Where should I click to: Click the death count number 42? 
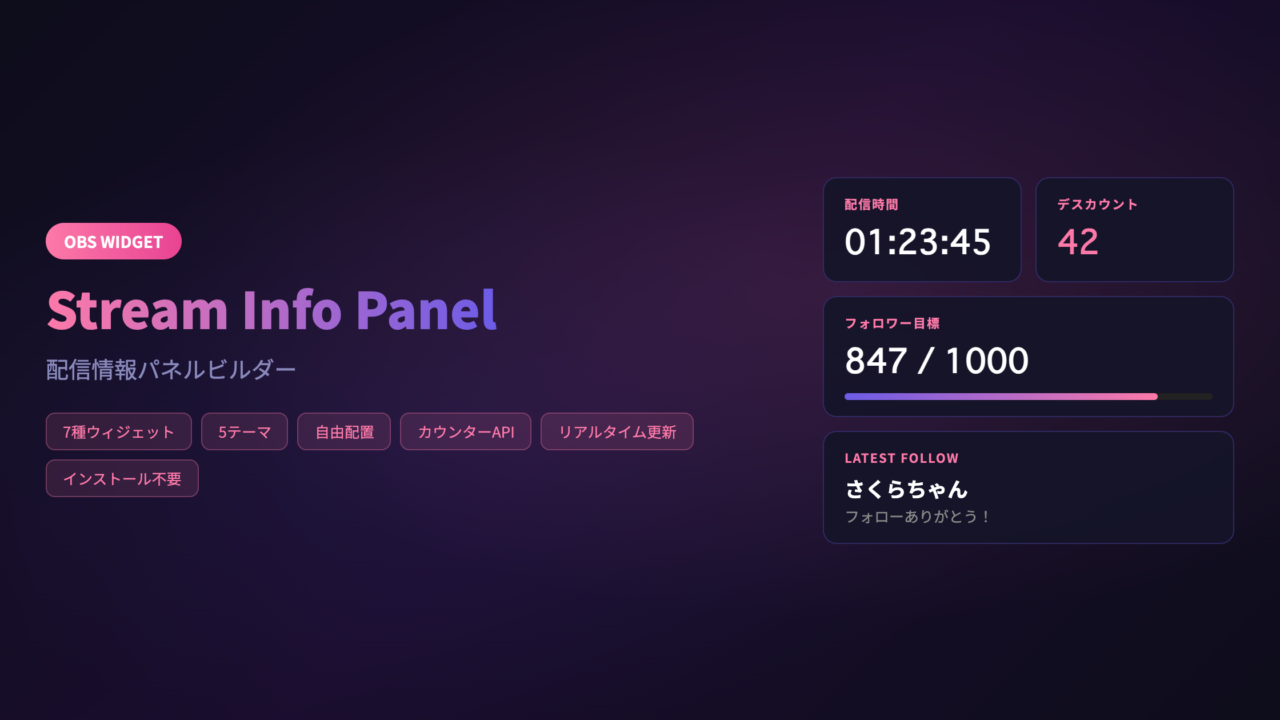(x=1077, y=242)
